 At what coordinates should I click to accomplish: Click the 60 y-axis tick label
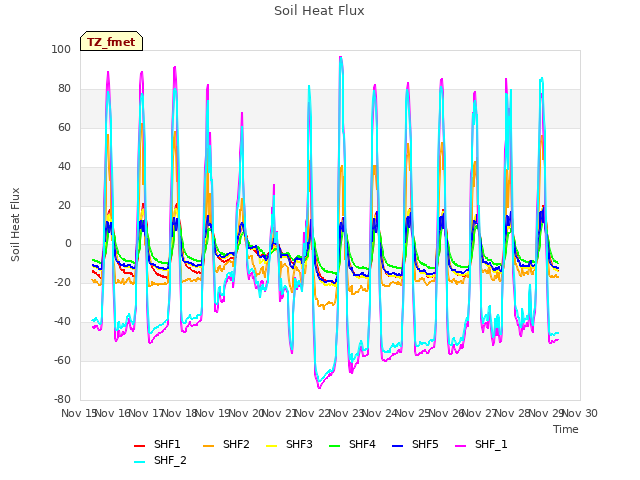[x=64, y=128]
